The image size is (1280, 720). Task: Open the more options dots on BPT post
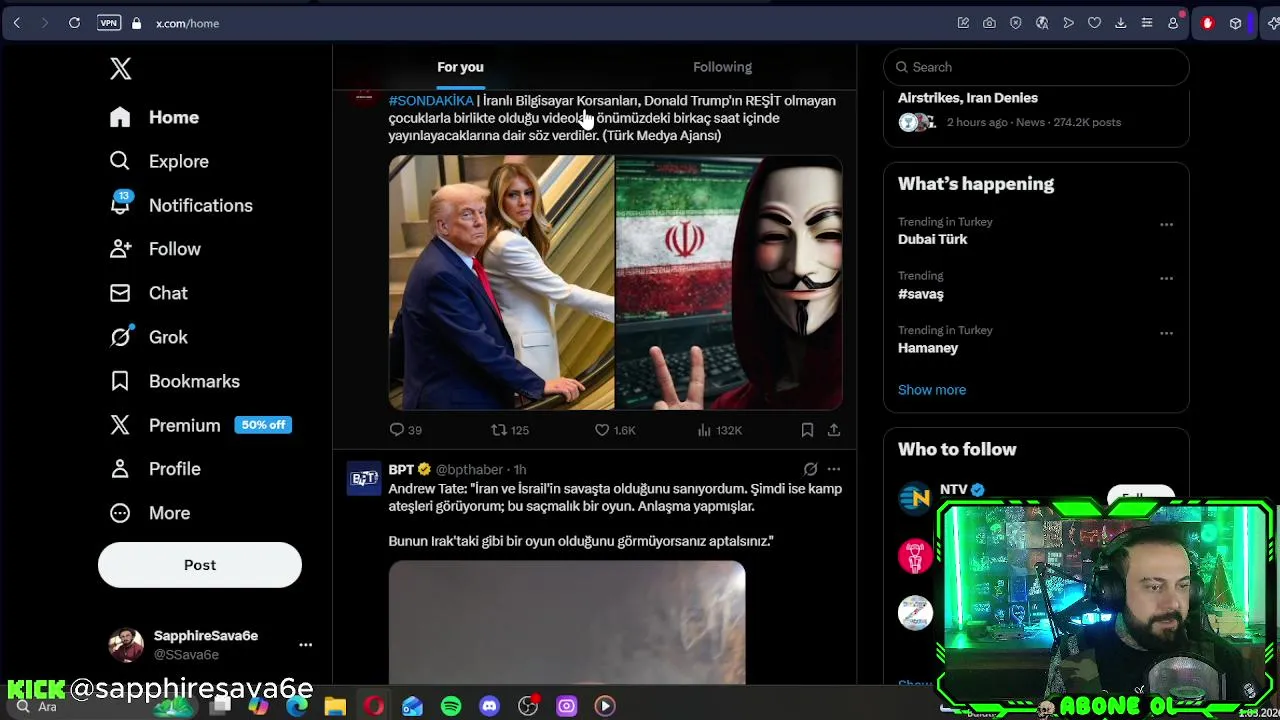pyautogui.click(x=834, y=469)
